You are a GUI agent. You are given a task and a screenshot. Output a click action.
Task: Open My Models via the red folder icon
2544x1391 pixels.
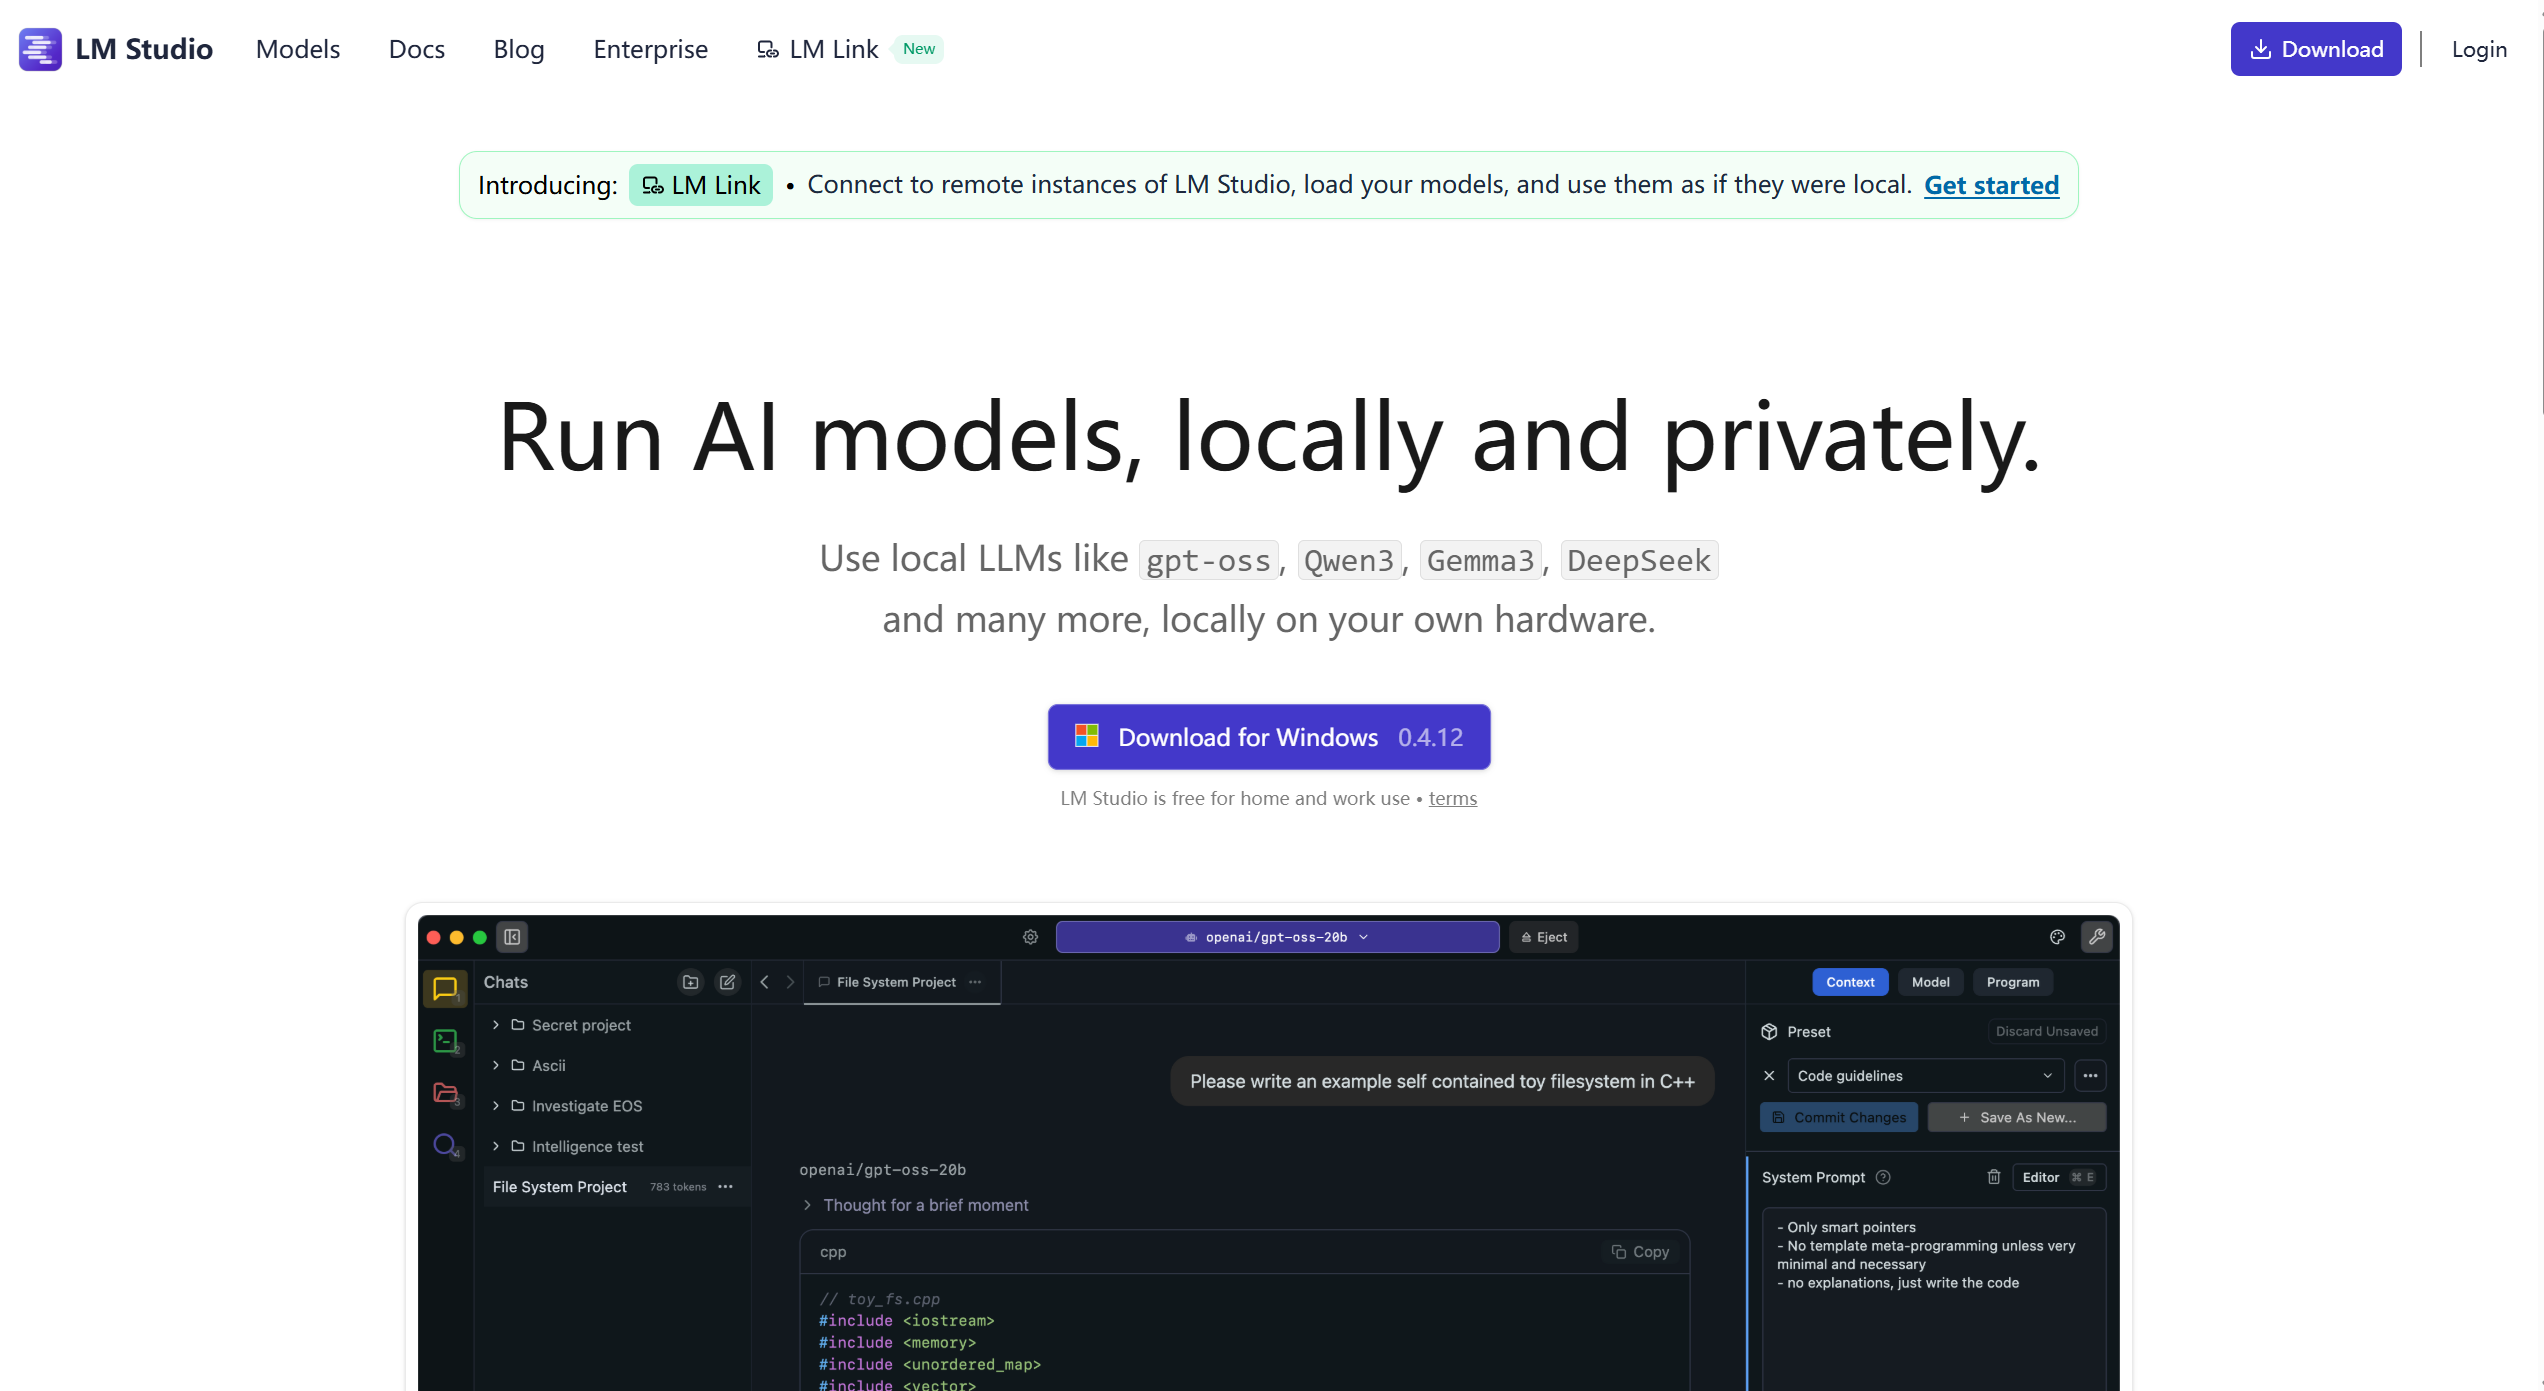(445, 1094)
